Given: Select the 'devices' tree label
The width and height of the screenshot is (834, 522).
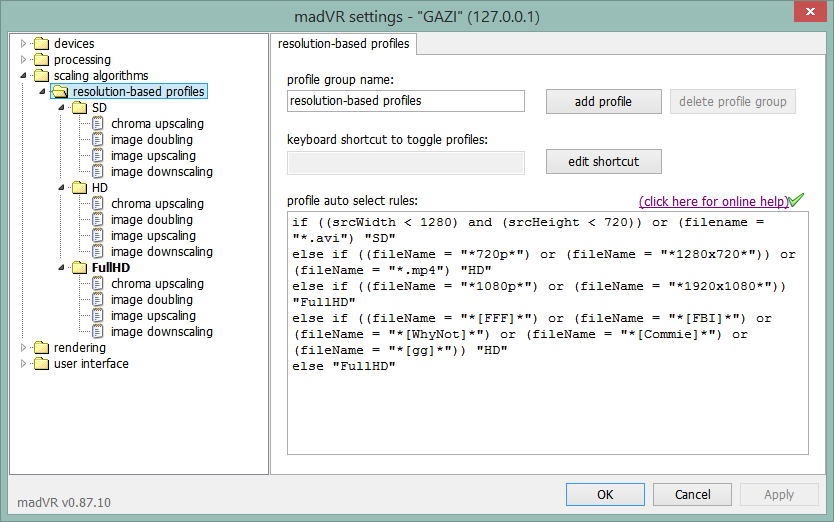Looking at the screenshot, I should click(x=74, y=44).
